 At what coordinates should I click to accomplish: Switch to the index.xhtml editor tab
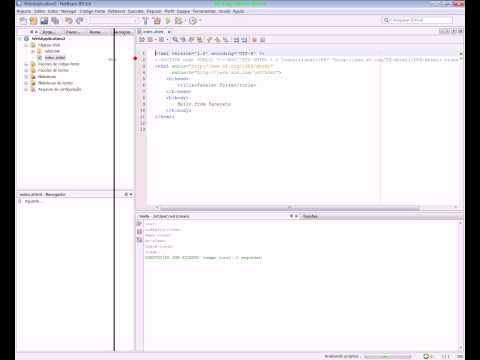click(x=153, y=32)
